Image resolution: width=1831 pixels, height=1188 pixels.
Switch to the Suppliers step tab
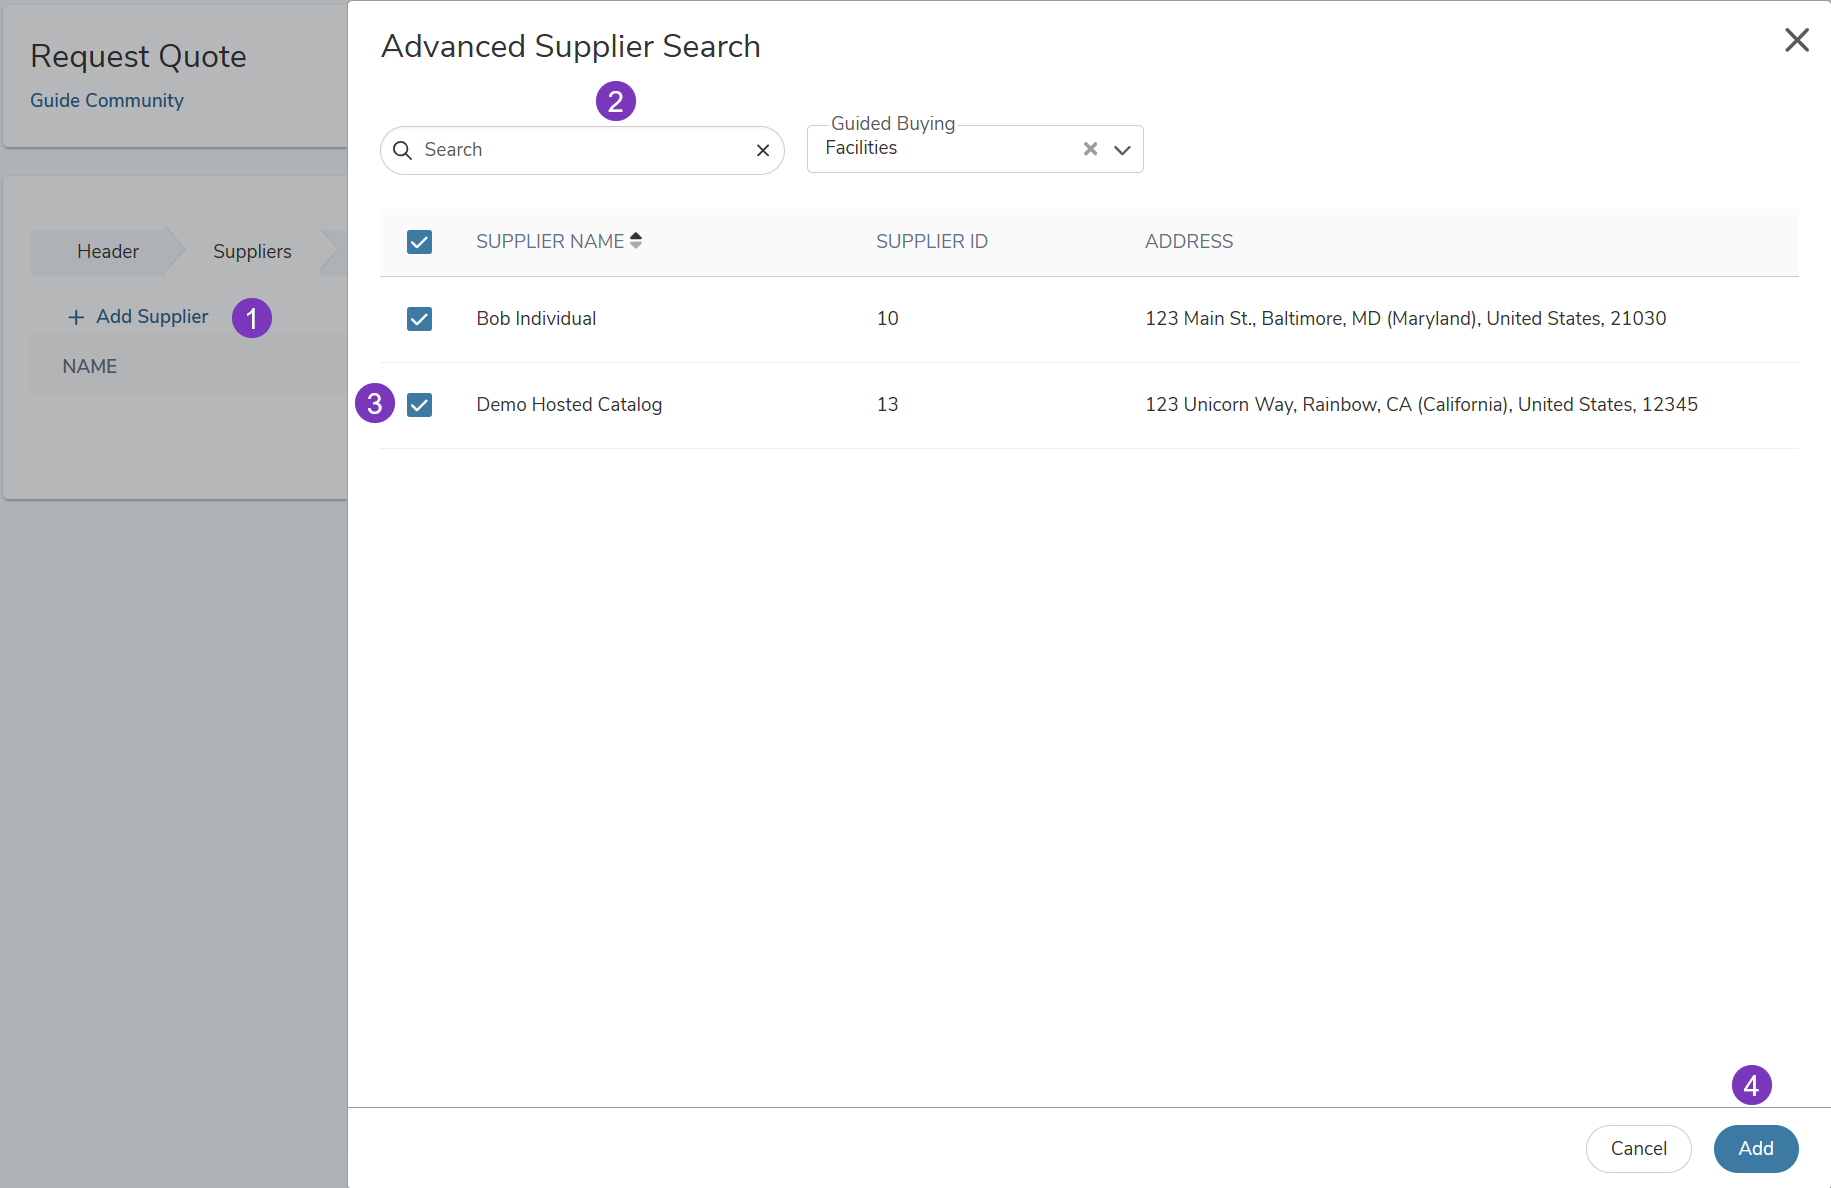click(252, 251)
